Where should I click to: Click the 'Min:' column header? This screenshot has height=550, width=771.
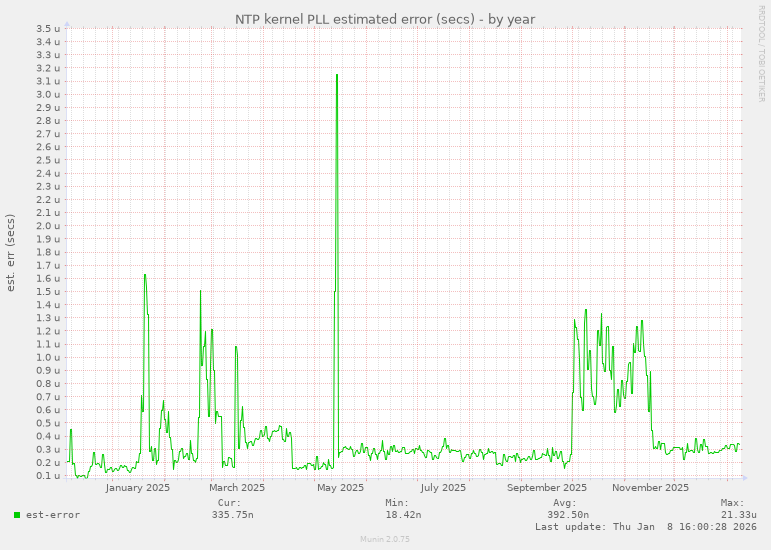(x=397, y=503)
